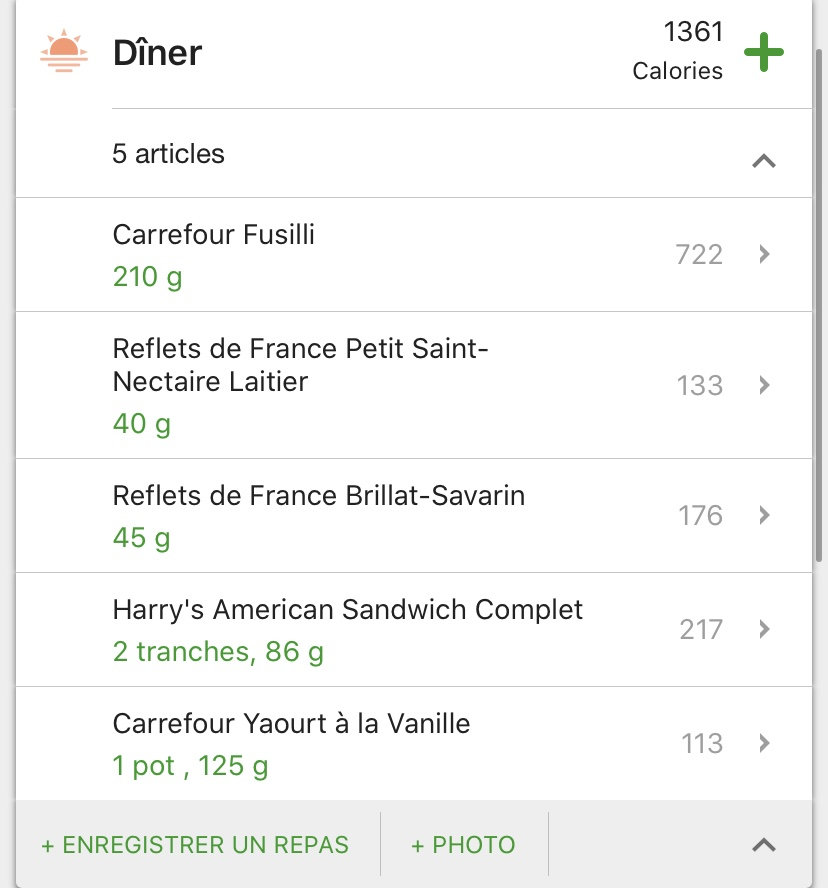The height and width of the screenshot is (888, 828).
Task: Open details arrow for Harry's American Sandwich
Action: [x=764, y=629]
